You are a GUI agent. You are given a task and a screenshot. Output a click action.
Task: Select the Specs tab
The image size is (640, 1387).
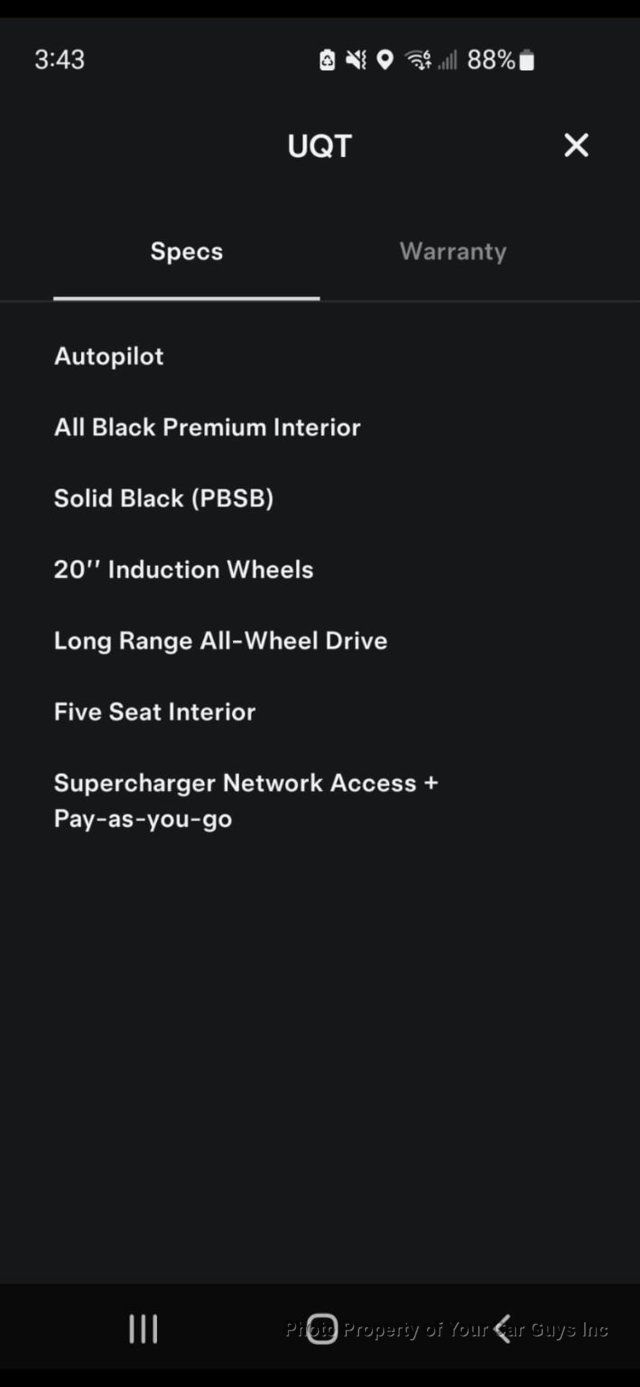[x=186, y=251]
